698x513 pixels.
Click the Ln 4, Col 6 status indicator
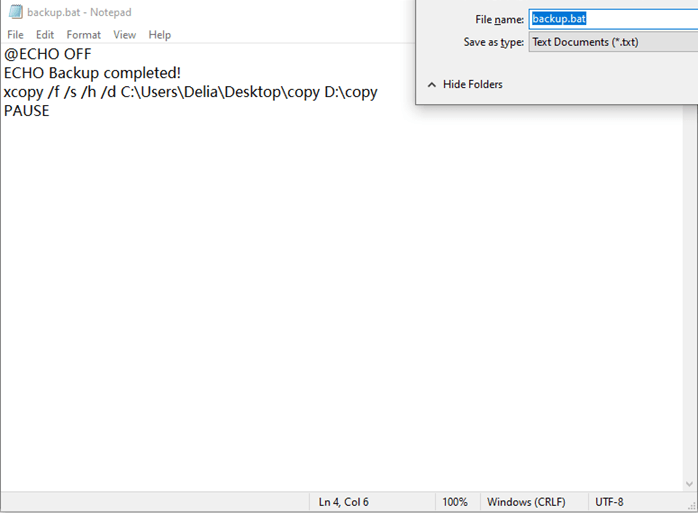343,502
